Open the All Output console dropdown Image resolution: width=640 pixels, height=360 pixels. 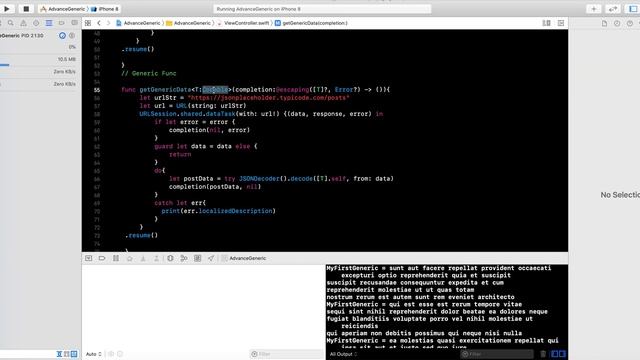343,354
